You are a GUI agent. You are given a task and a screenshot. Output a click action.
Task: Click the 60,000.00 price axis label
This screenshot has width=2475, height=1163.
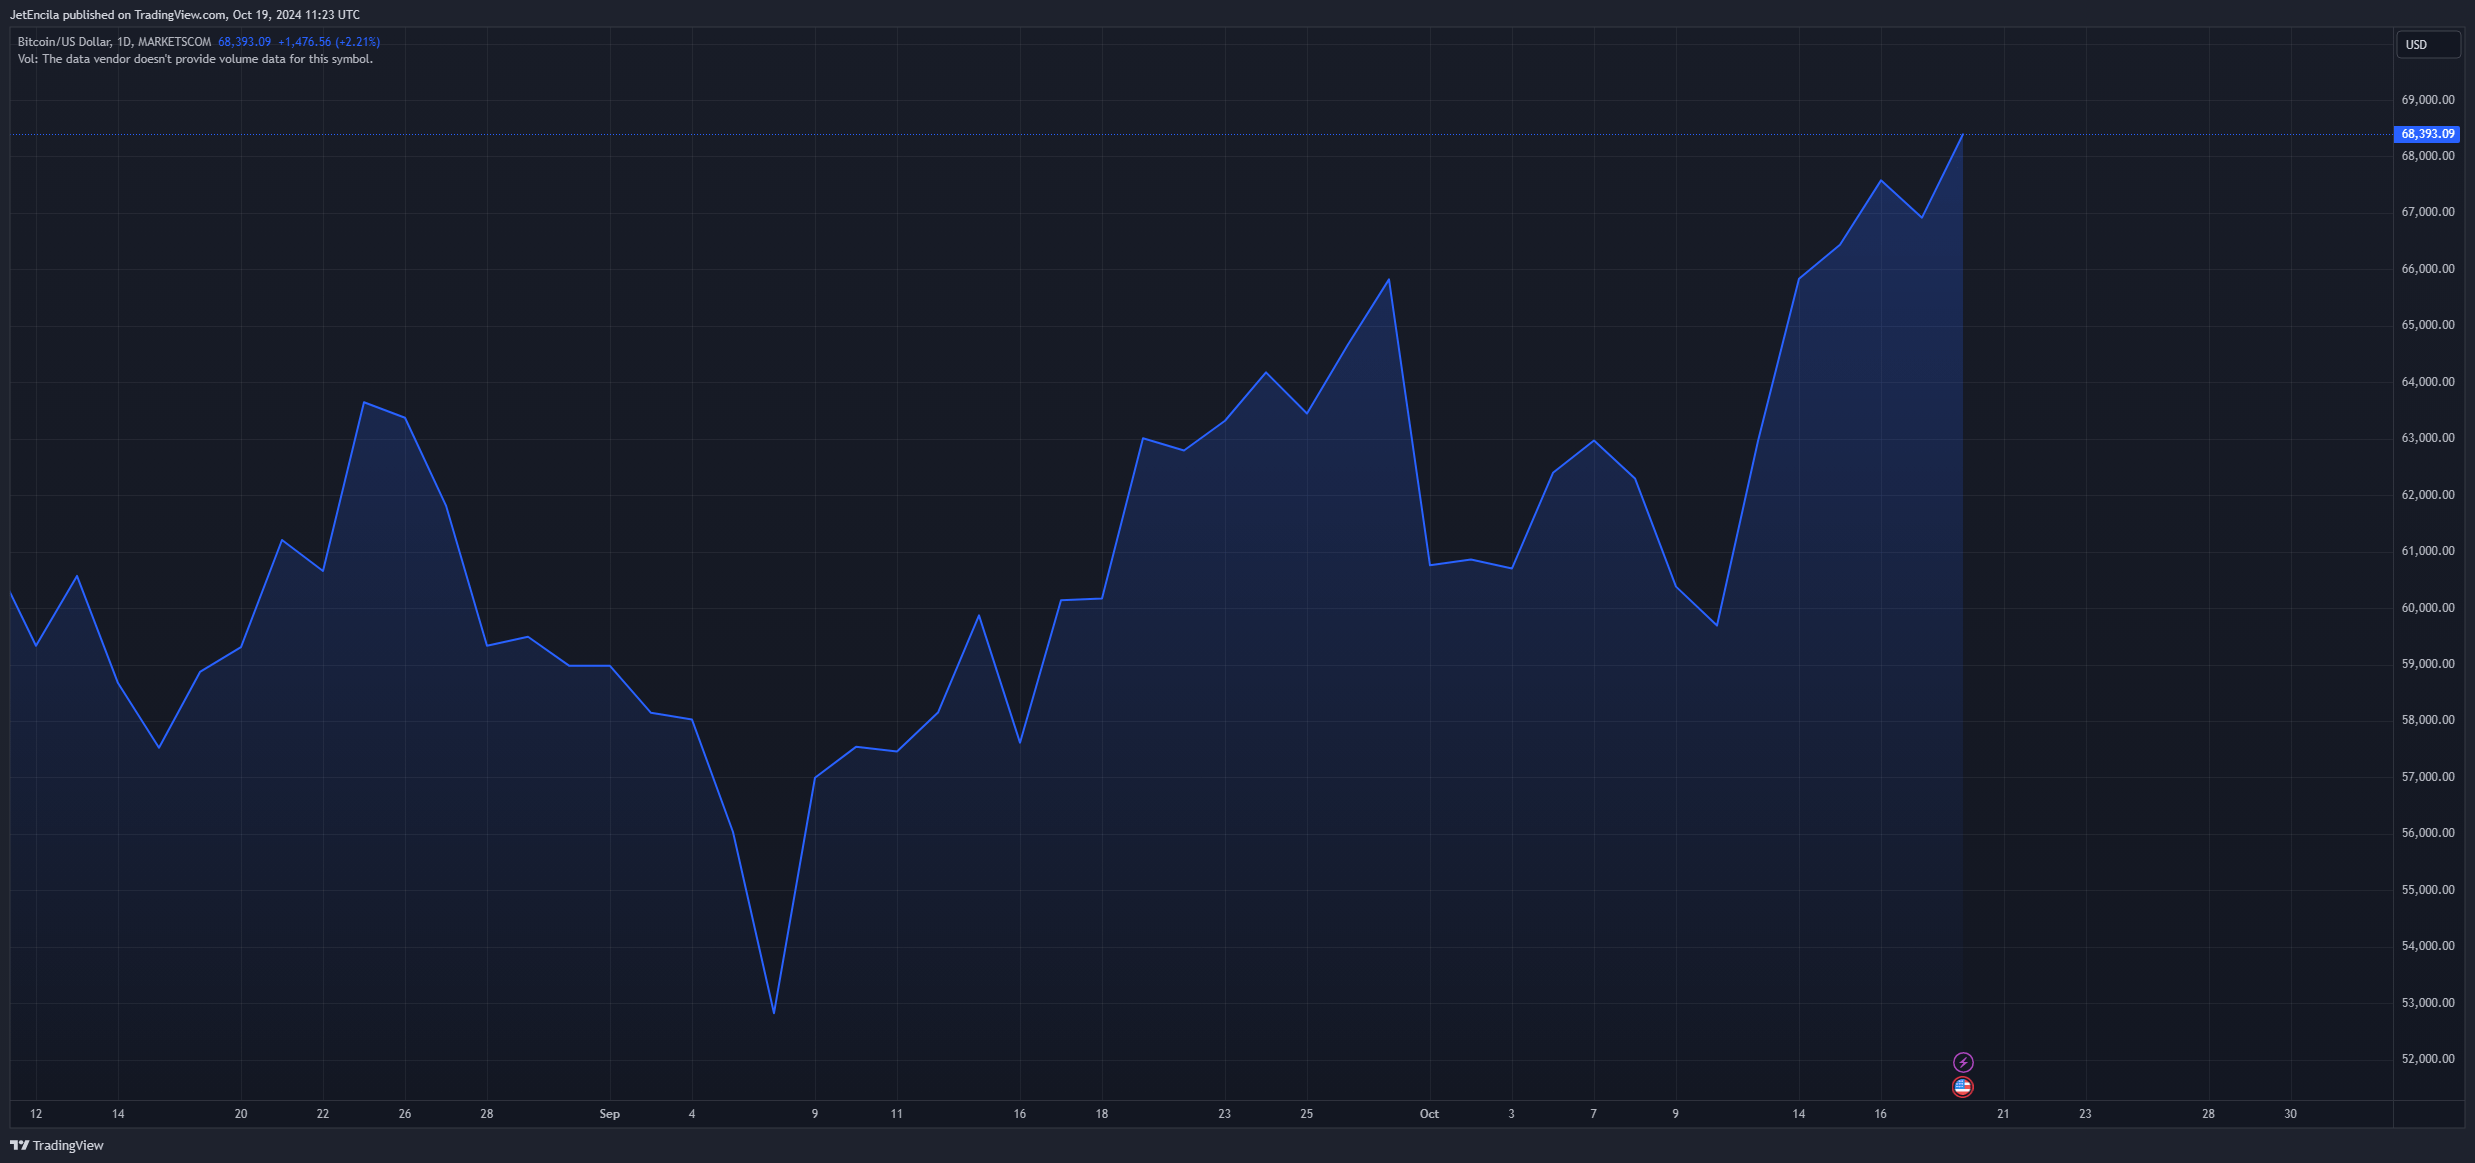point(2428,608)
